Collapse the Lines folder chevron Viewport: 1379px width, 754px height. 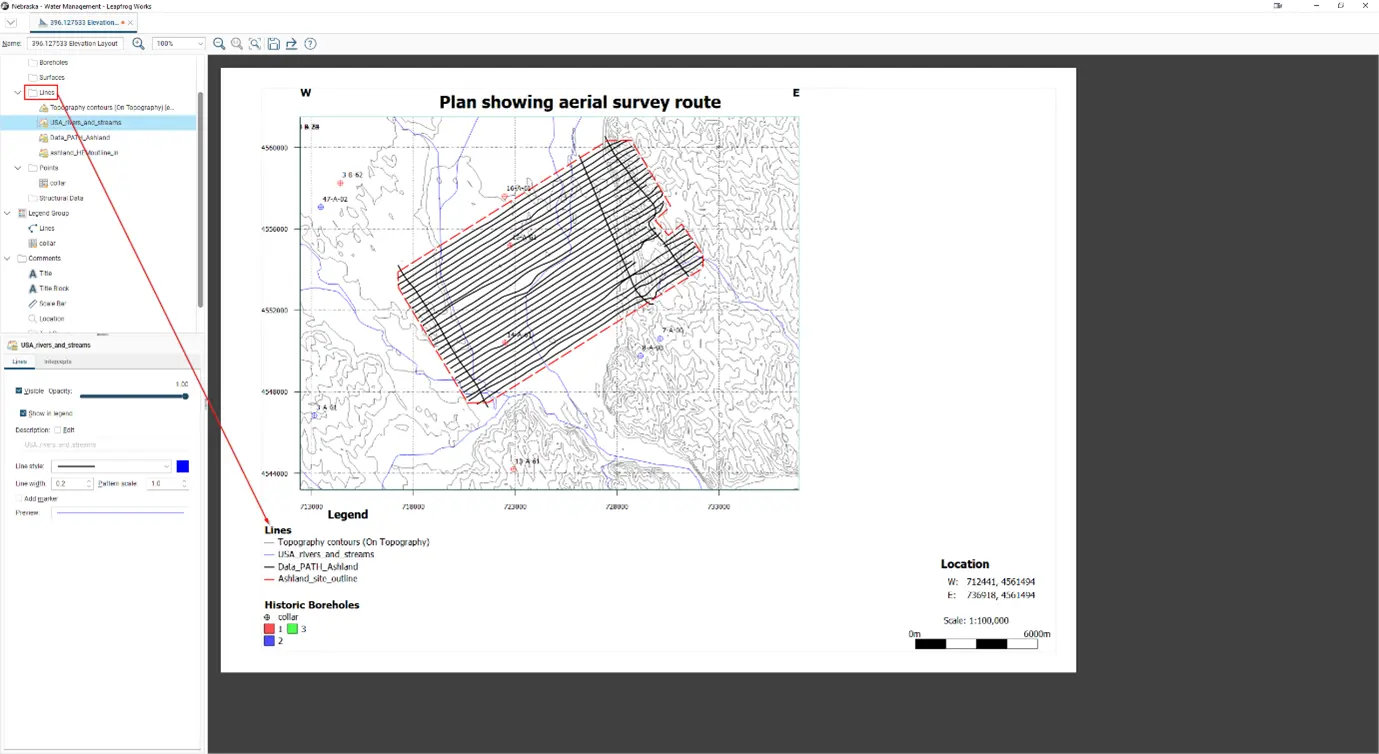pyautogui.click(x=18, y=92)
